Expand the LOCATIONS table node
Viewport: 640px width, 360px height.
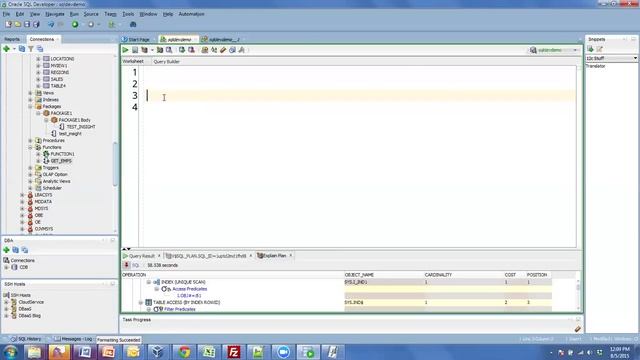38,59
